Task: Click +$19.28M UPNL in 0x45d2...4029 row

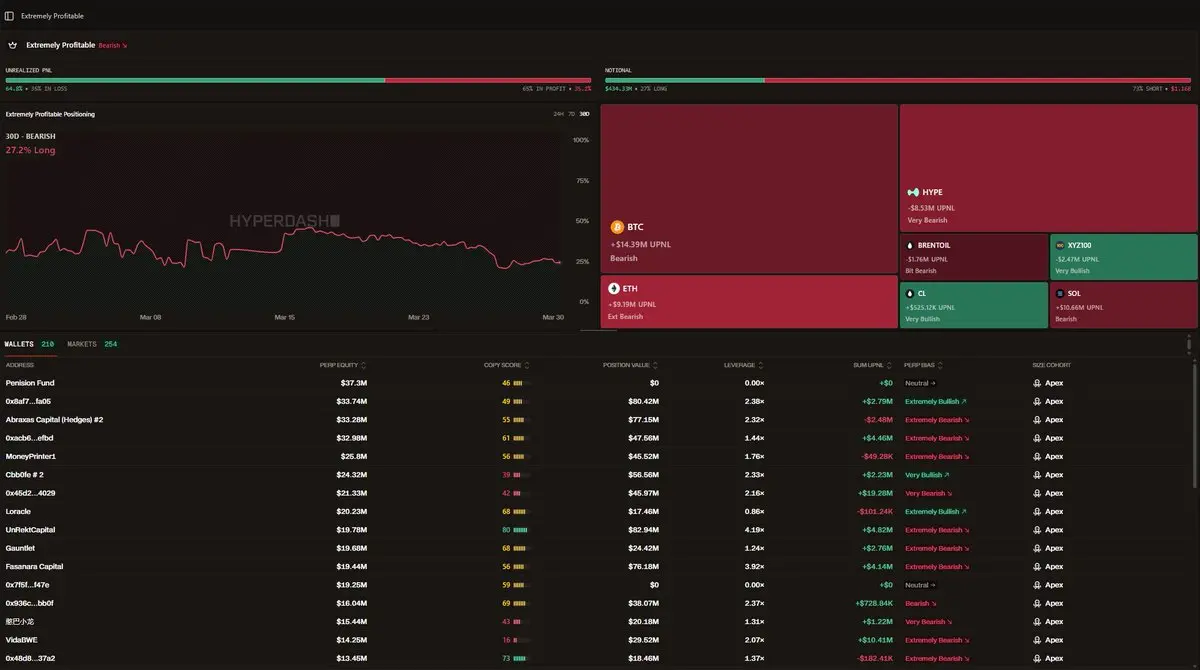Action: click(875, 493)
